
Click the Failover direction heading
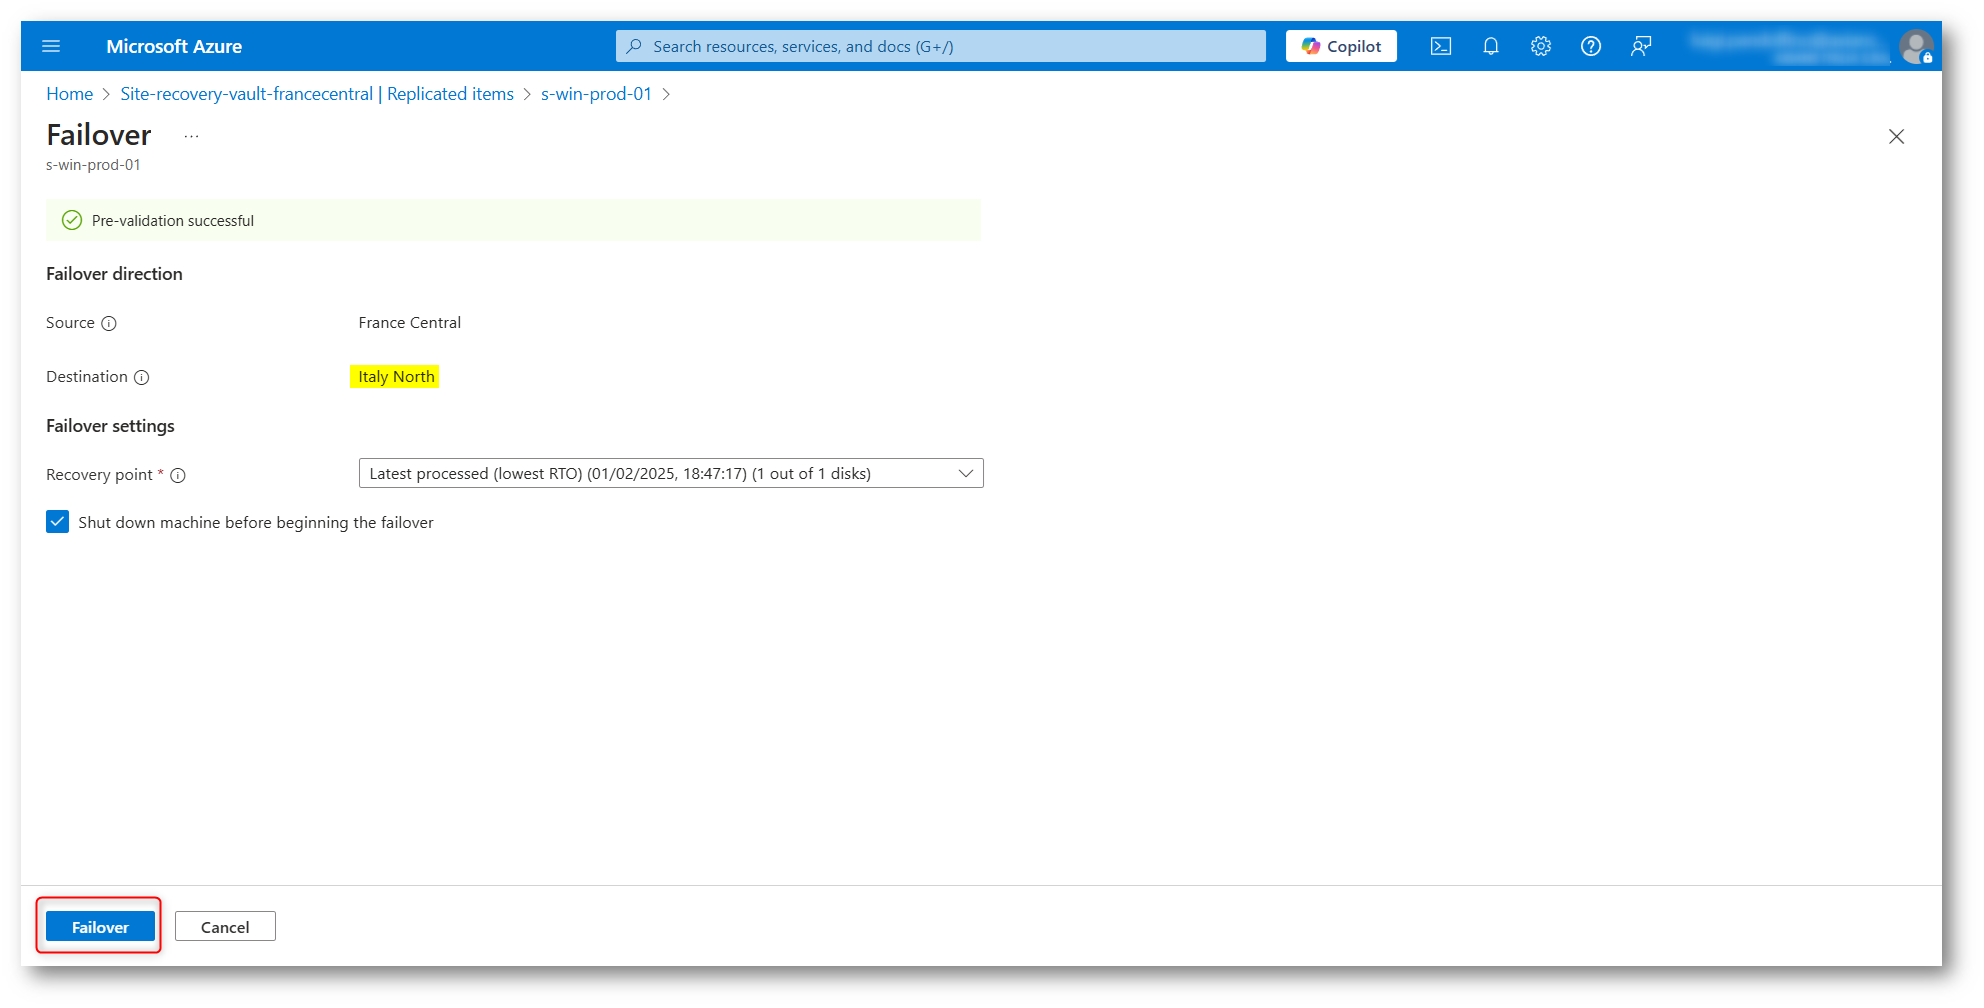(114, 274)
